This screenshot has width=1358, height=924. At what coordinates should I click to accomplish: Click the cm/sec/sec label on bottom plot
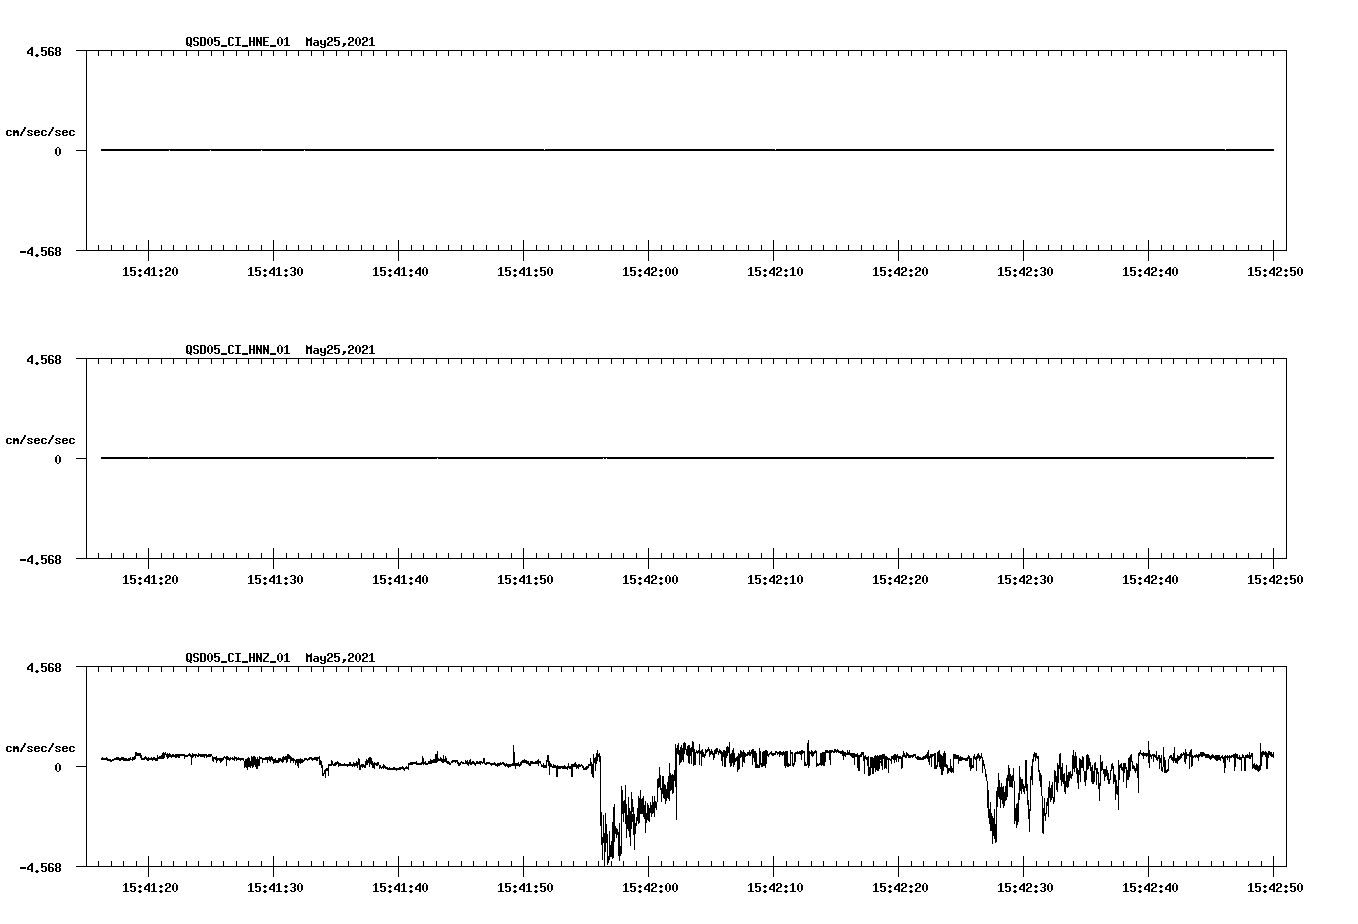(42, 746)
